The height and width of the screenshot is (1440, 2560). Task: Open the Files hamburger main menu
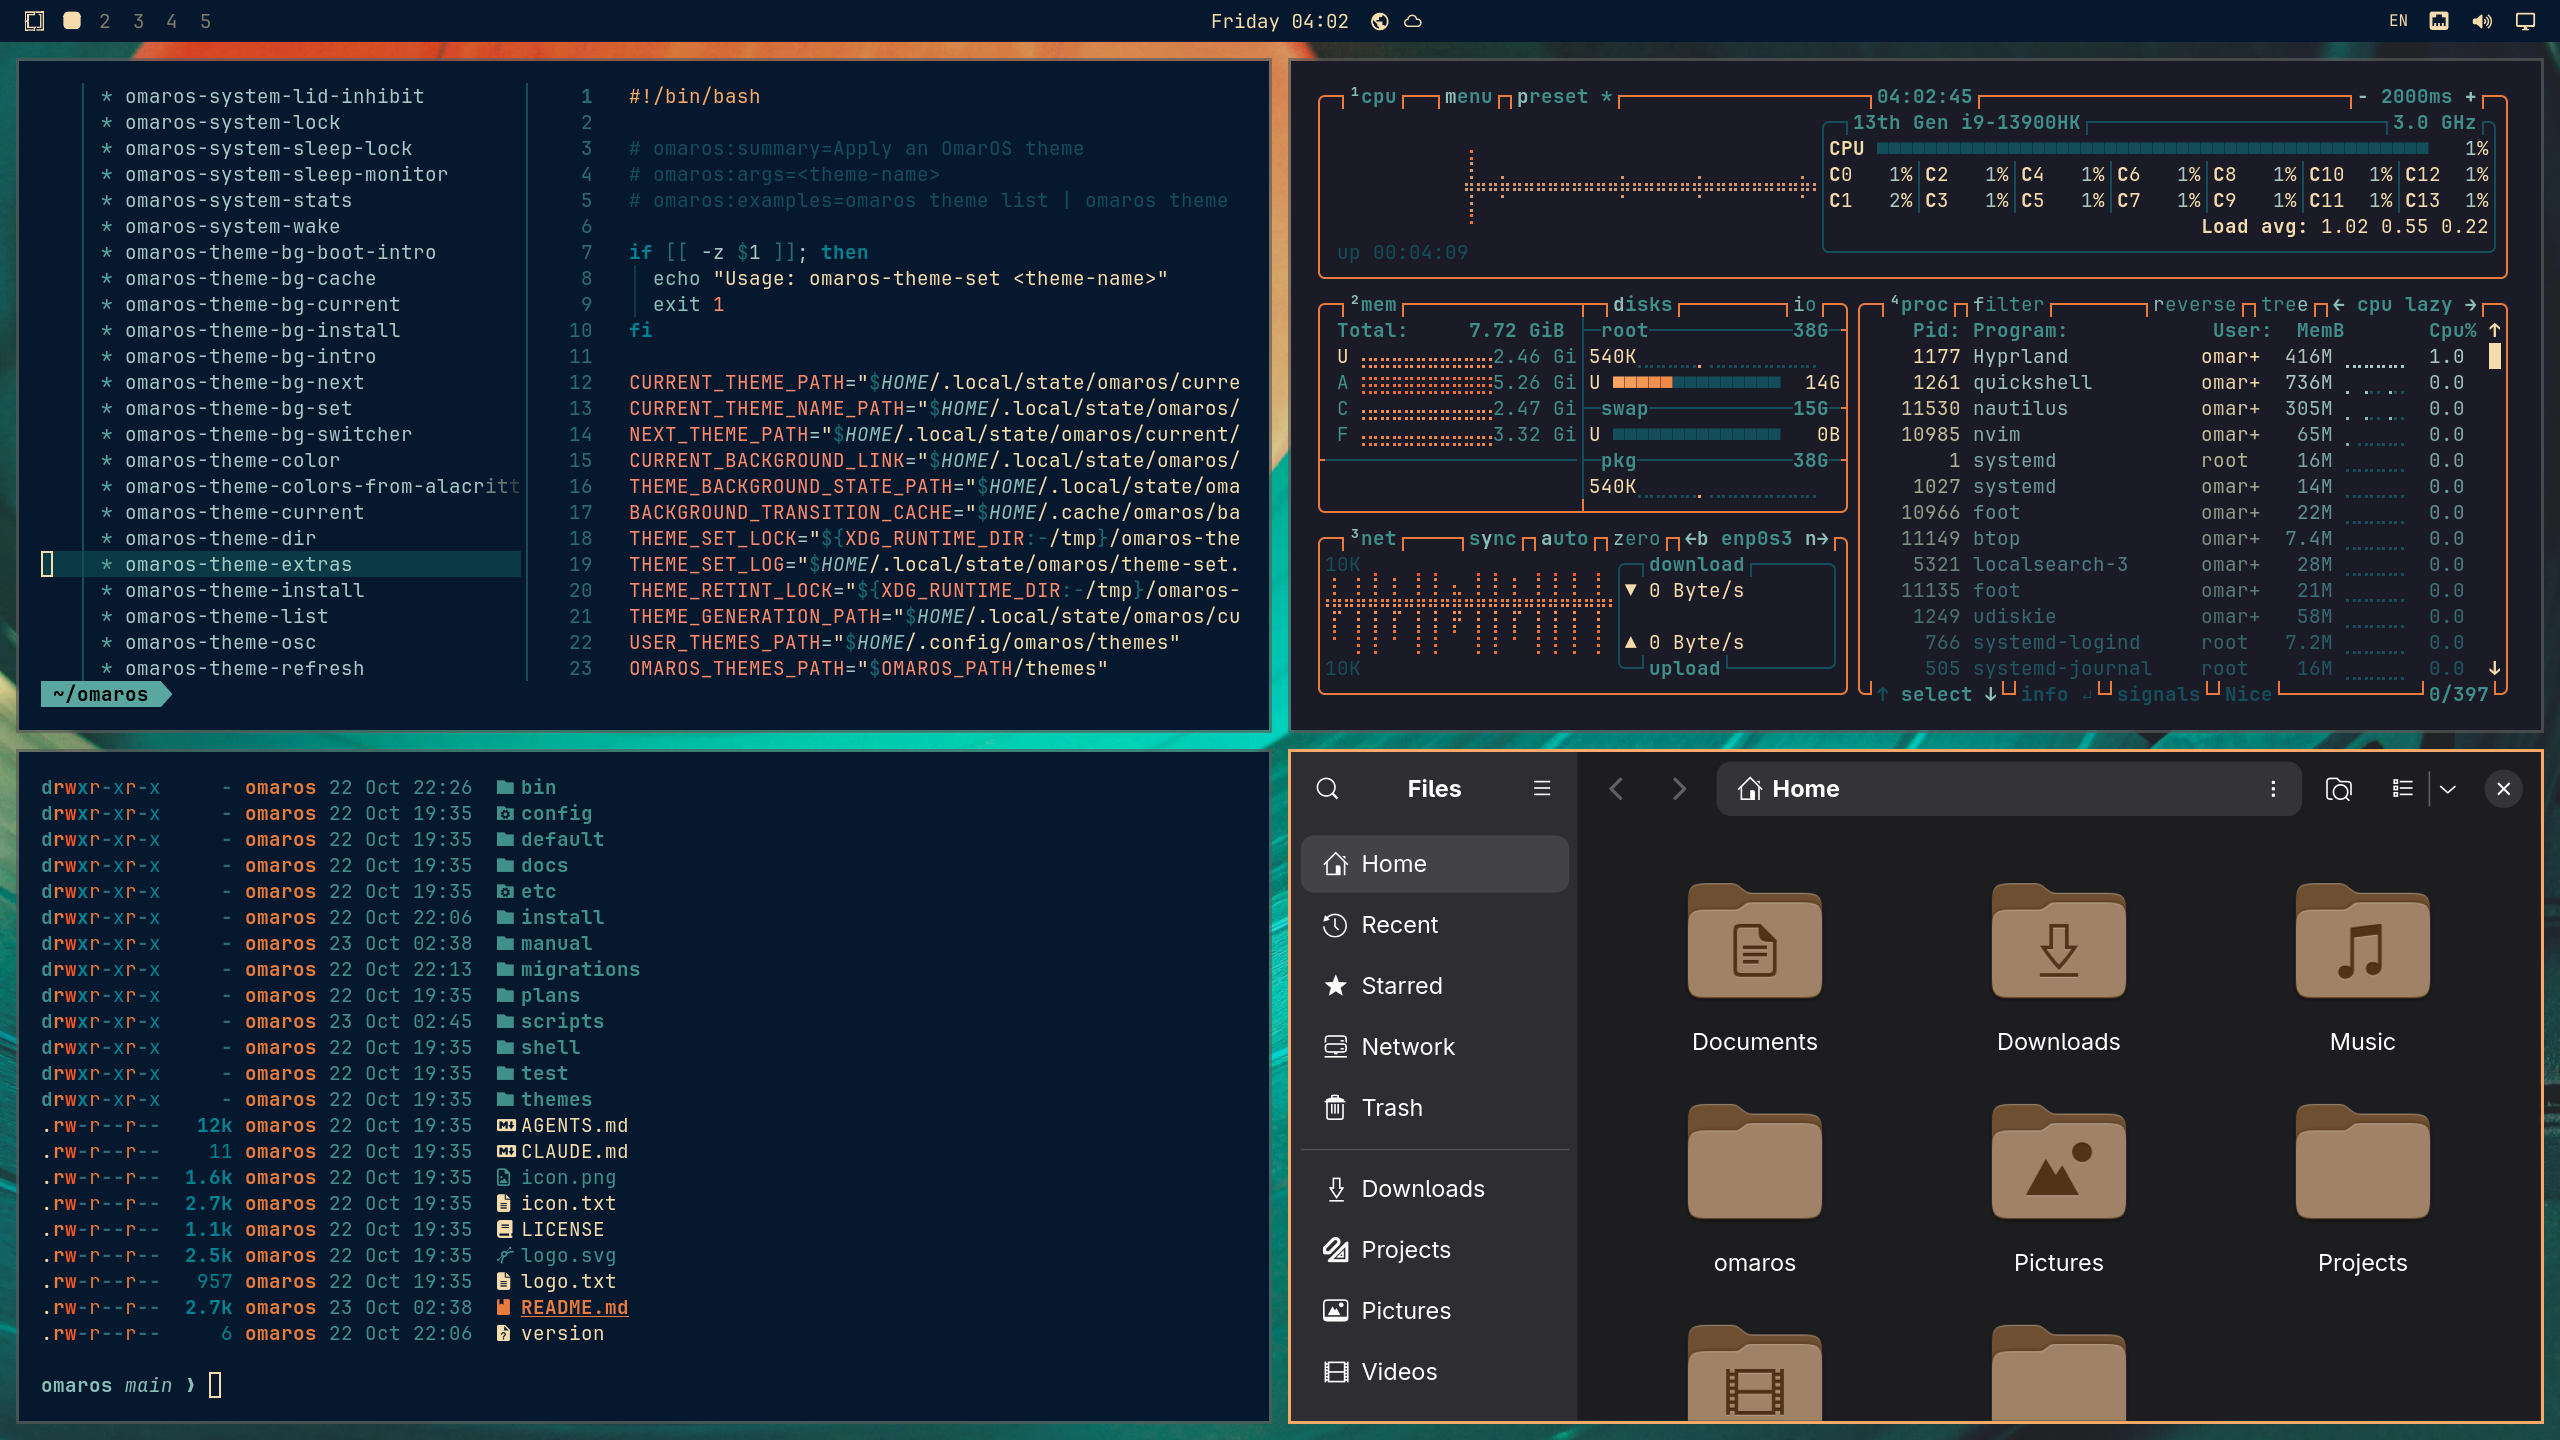1542,789
